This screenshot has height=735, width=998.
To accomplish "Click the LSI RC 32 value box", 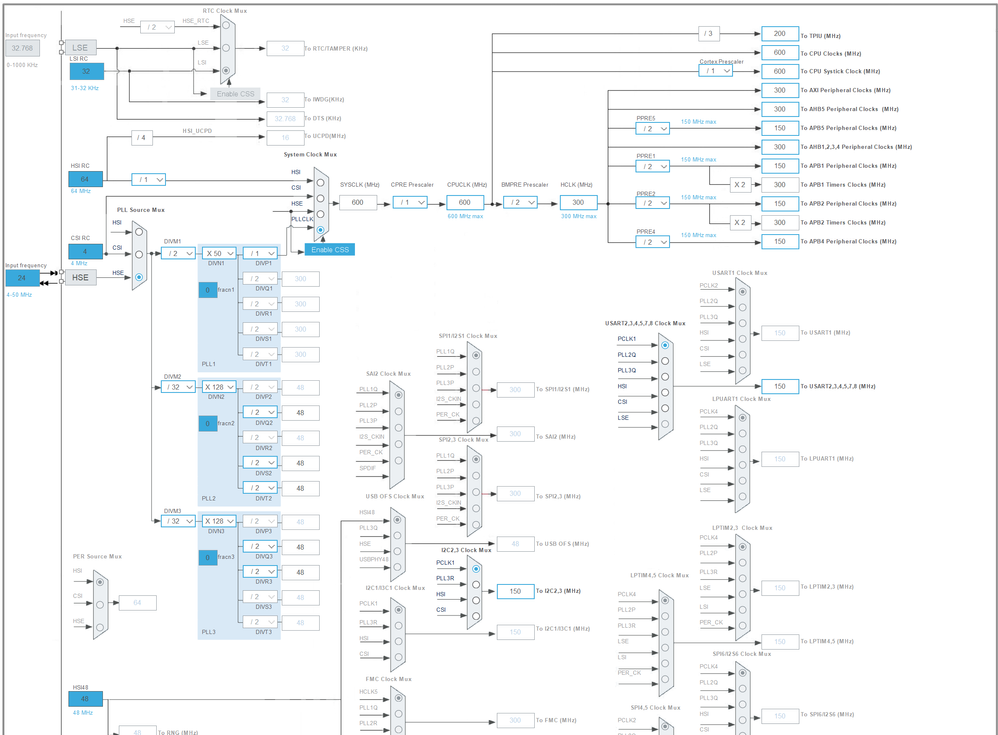I will [x=87, y=71].
